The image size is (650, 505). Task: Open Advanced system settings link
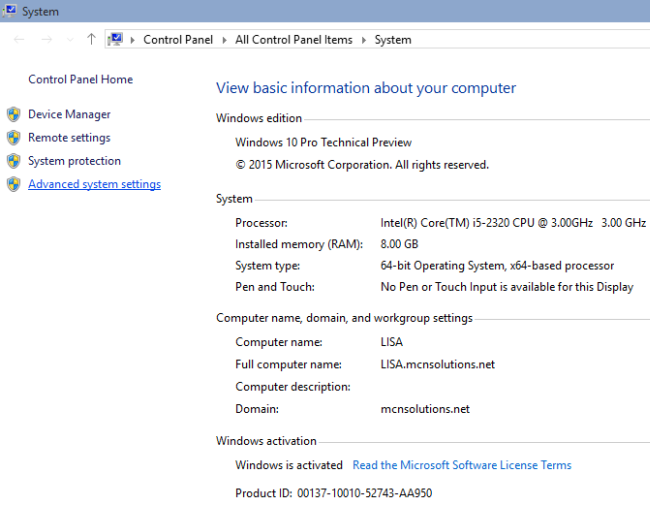[94, 184]
